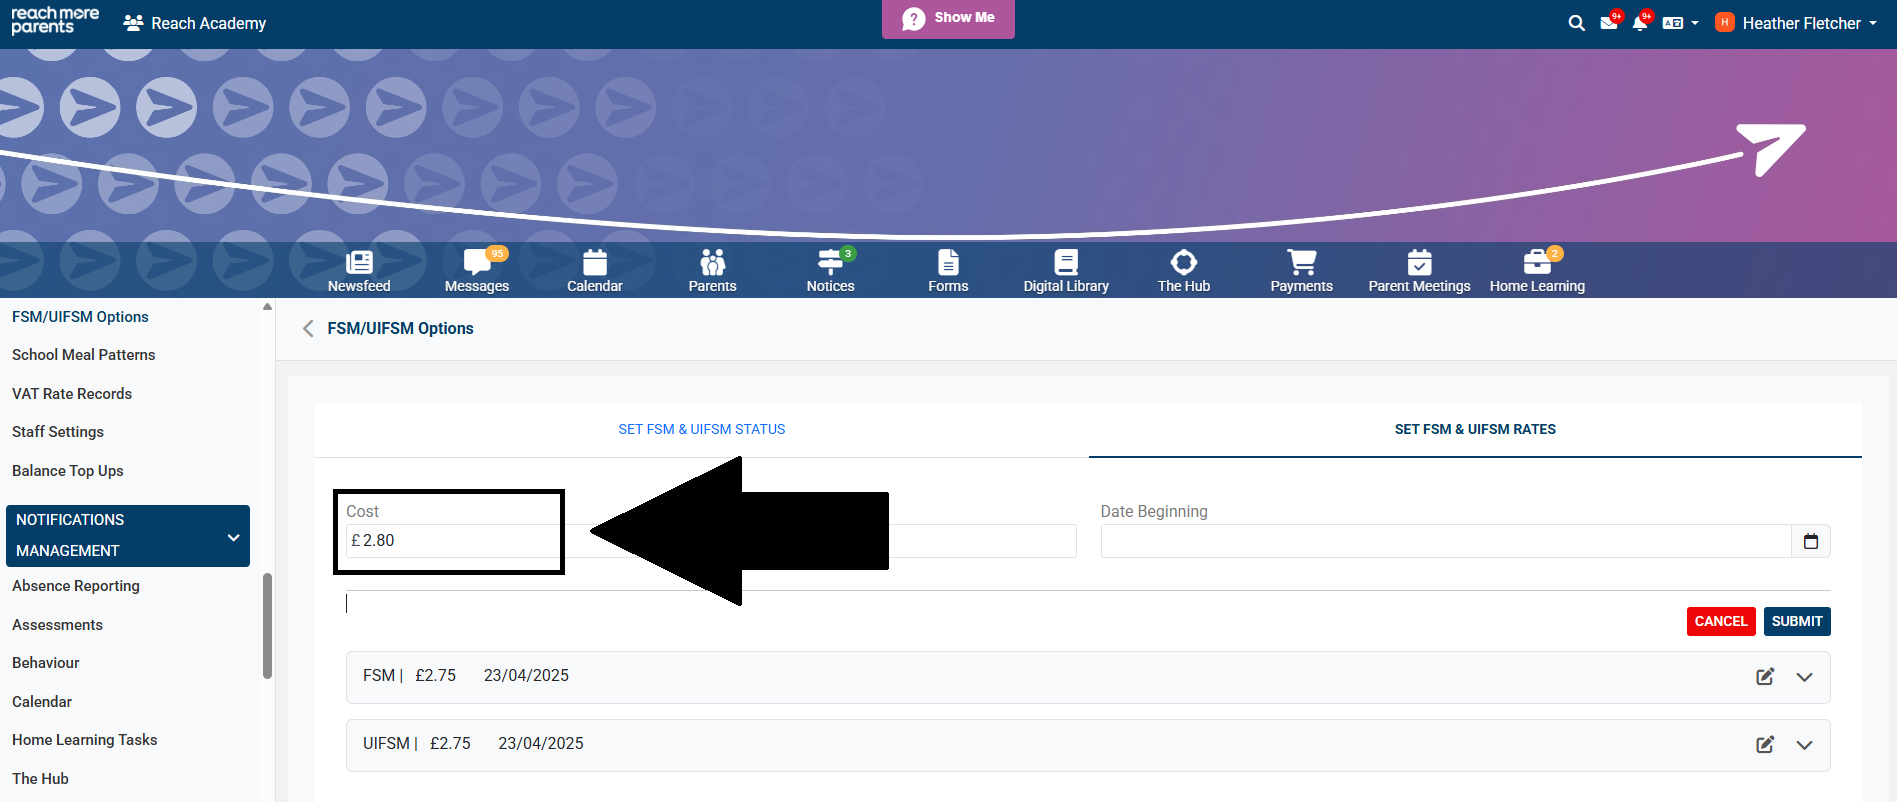Submit the new rate
The height and width of the screenshot is (802, 1897).
[1796, 621]
